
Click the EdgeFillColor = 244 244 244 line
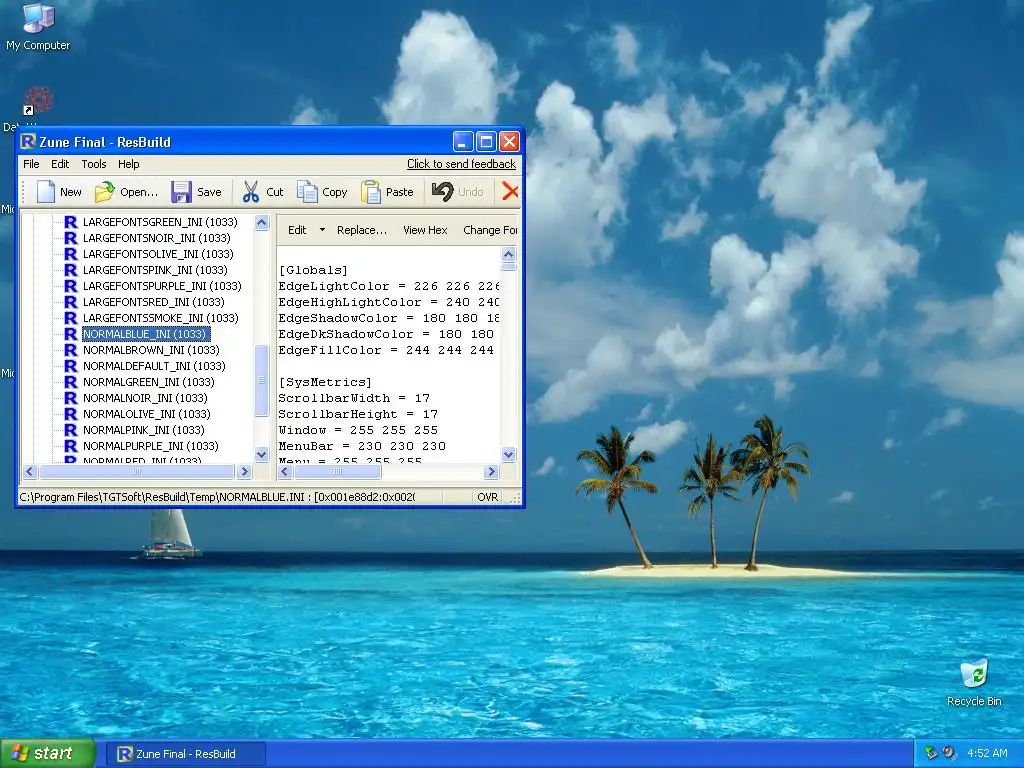pyautogui.click(x=386, y=350)
